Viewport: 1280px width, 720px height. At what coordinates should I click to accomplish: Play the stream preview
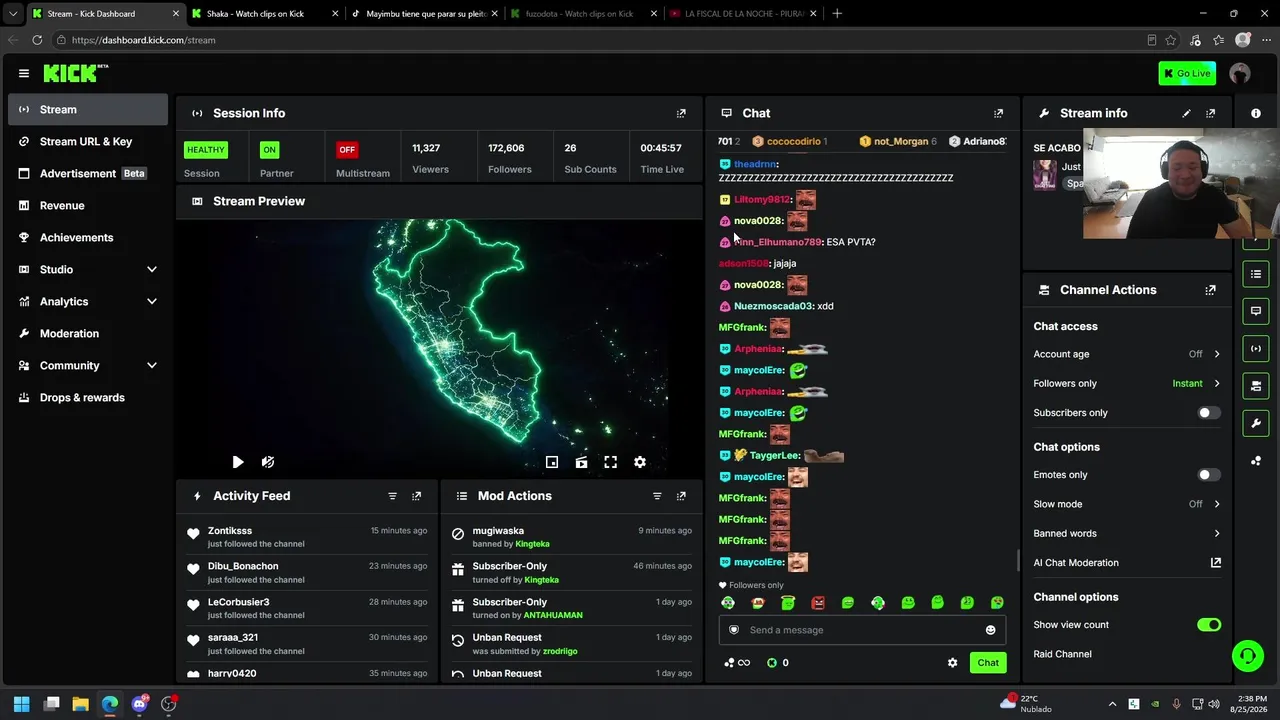click(237, 462)
